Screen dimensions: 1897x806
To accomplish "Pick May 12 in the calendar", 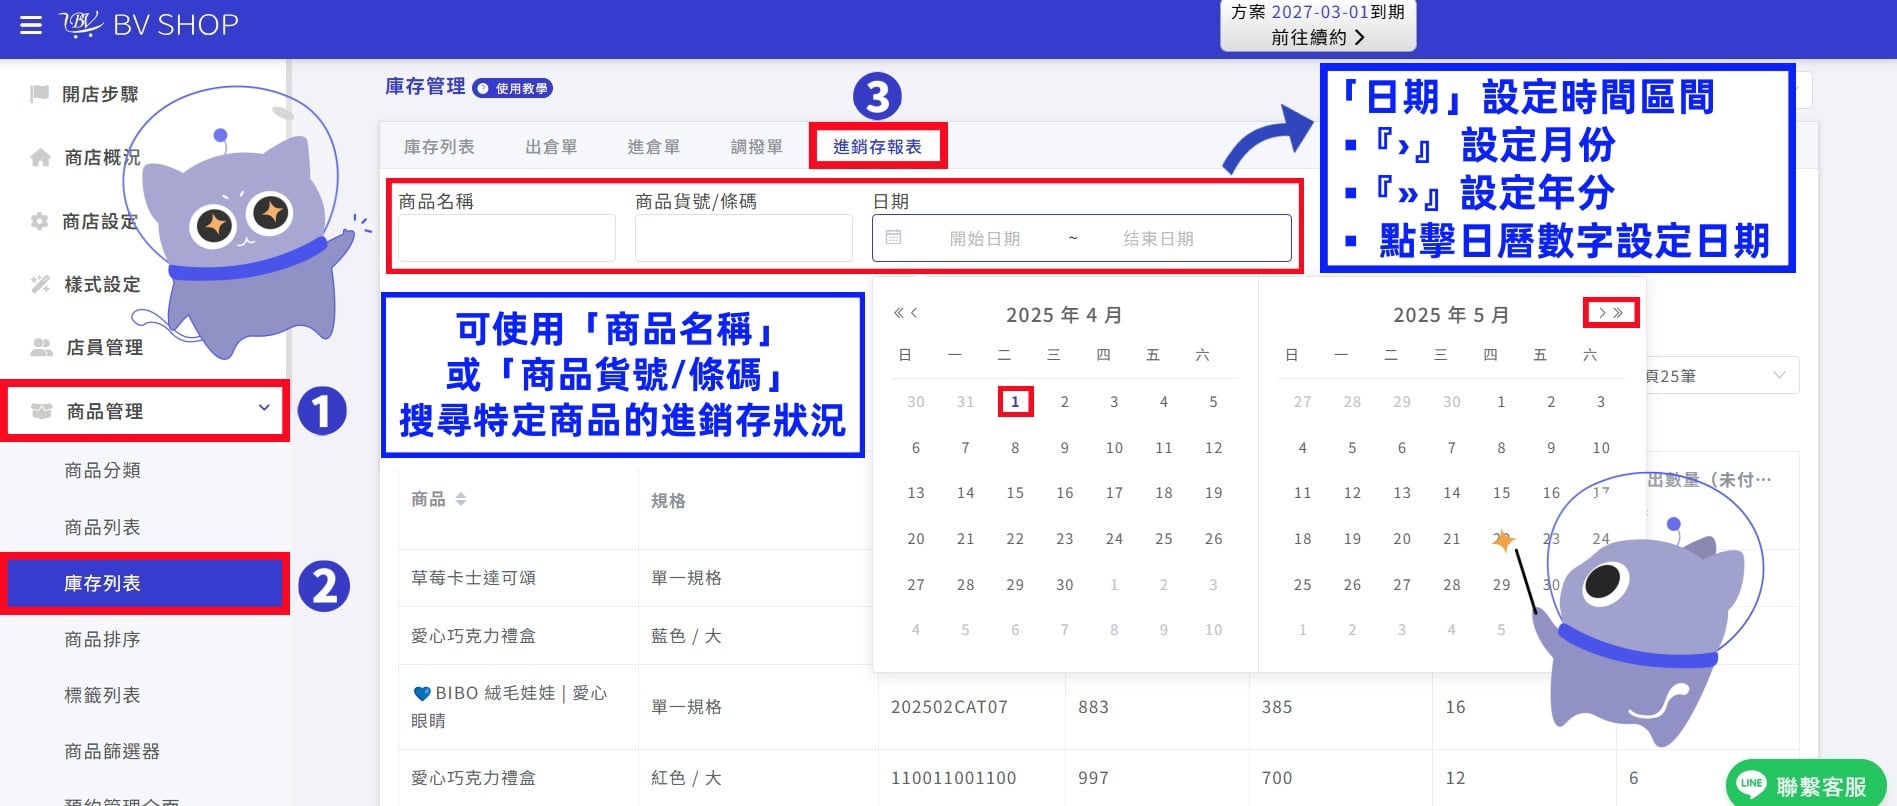I will tap(1352, 493).
